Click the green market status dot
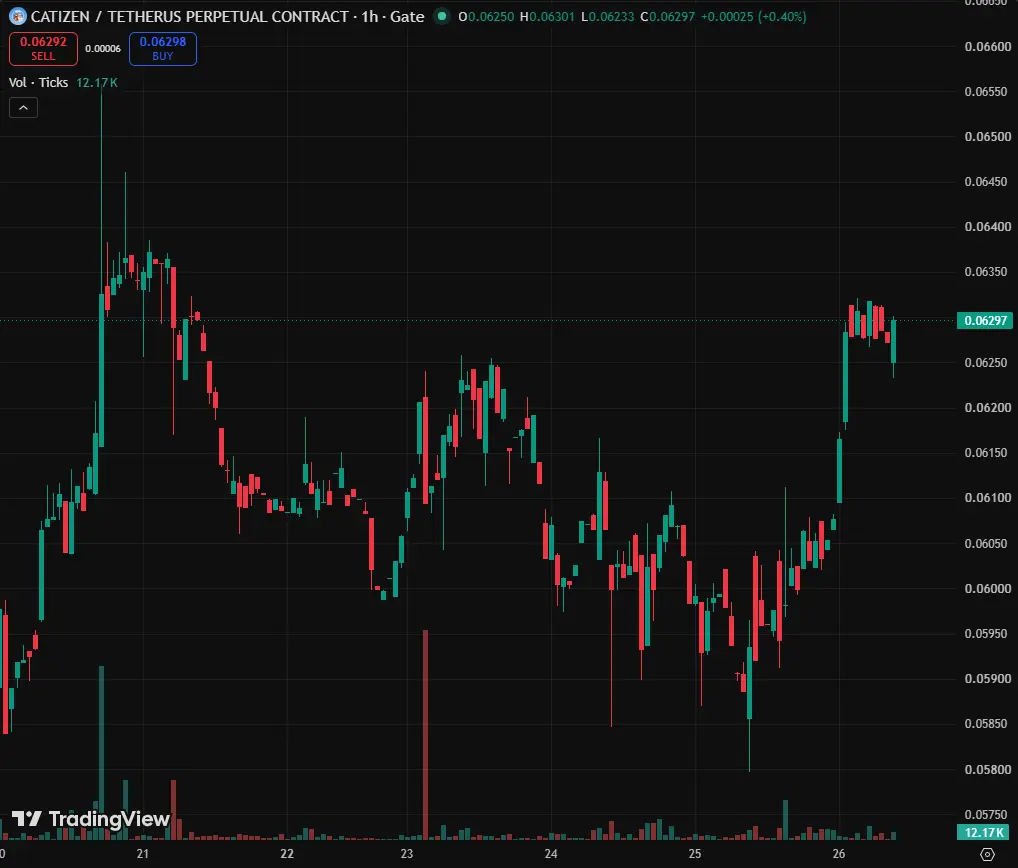 pyautogui.click(x=441, y=16)
